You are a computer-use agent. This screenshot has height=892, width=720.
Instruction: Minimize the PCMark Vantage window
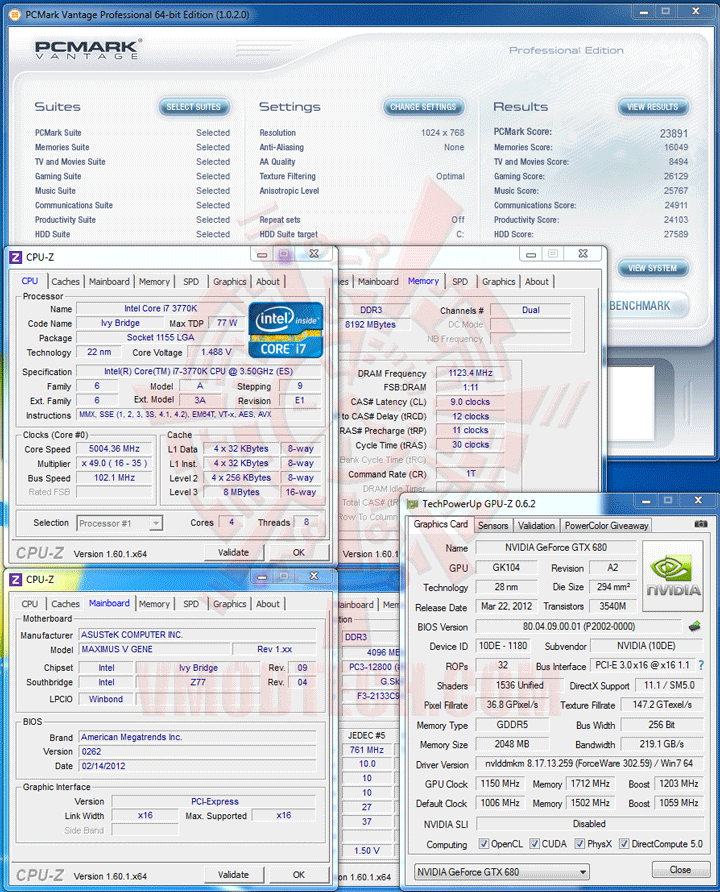(x=643, y=12)
